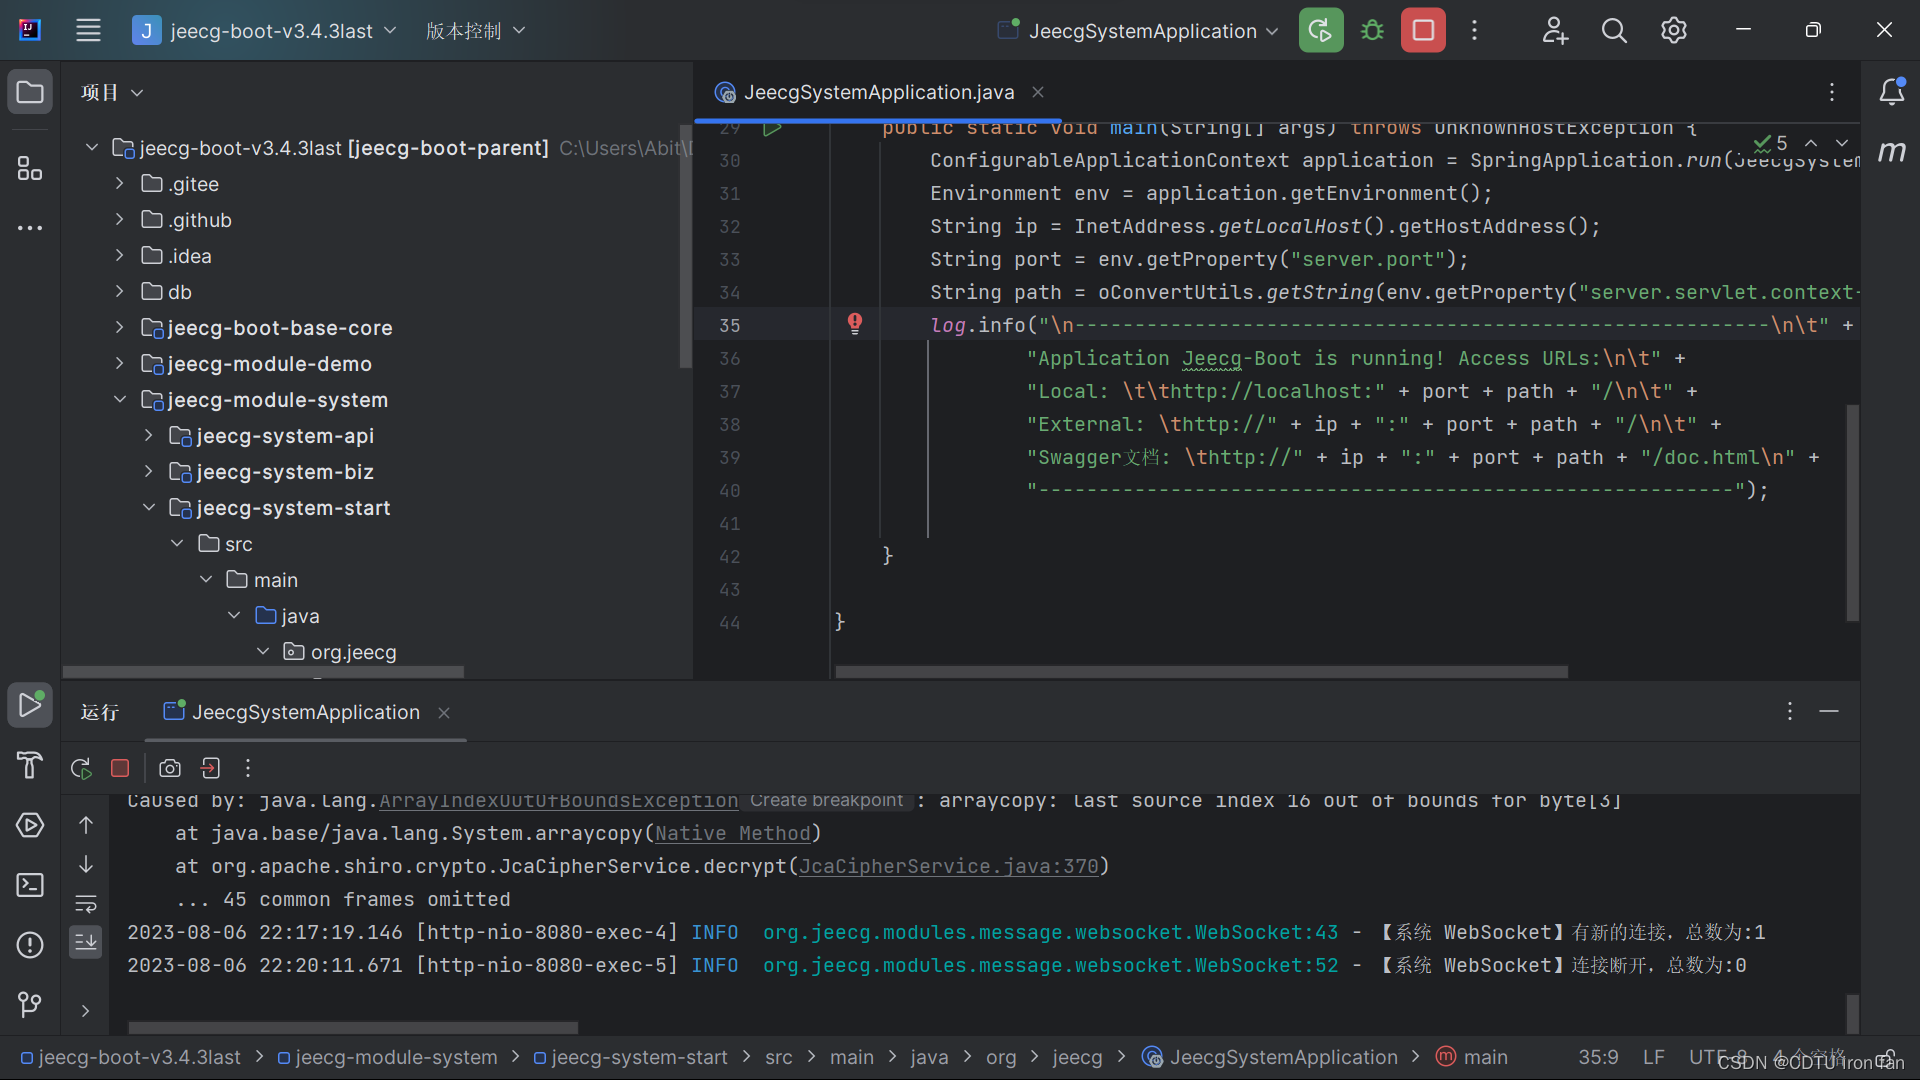1920x1080 pixels.
Task: Click the editor horizontal scrollbar
Action: (x=1200, y=672)
